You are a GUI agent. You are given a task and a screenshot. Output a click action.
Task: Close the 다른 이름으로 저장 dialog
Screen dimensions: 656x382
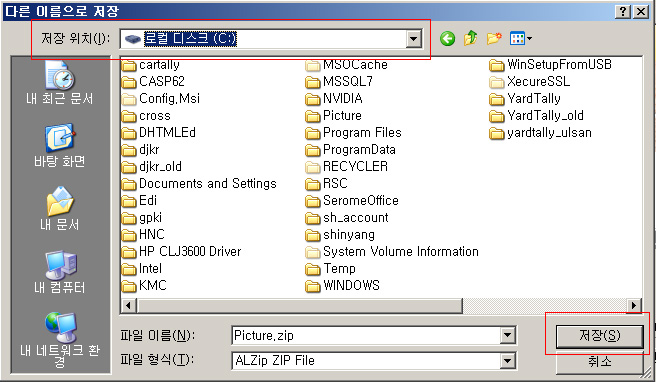click(641, 11)
